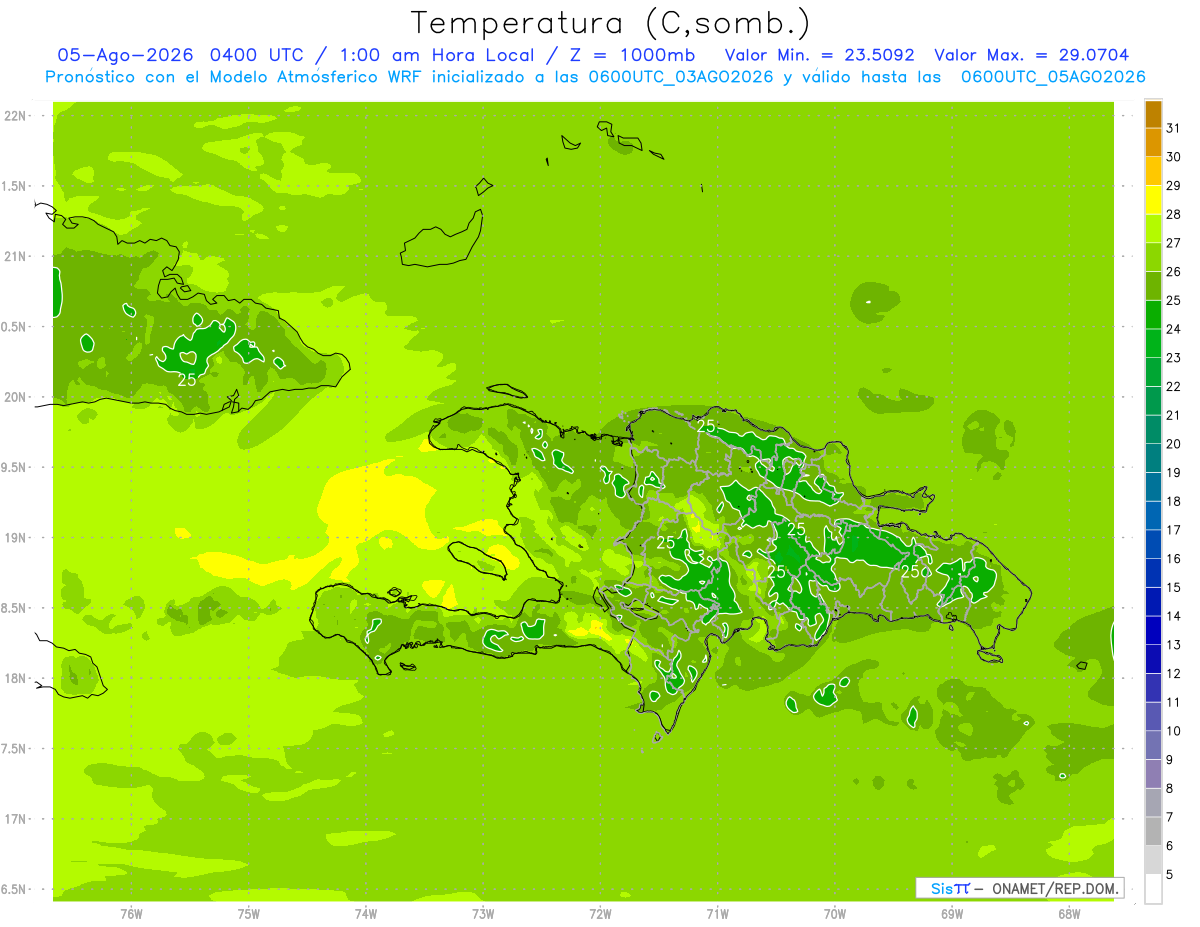
Task: Click the 68W longitude axis label
Action: pyautogui.click(x=1068, y=914)
